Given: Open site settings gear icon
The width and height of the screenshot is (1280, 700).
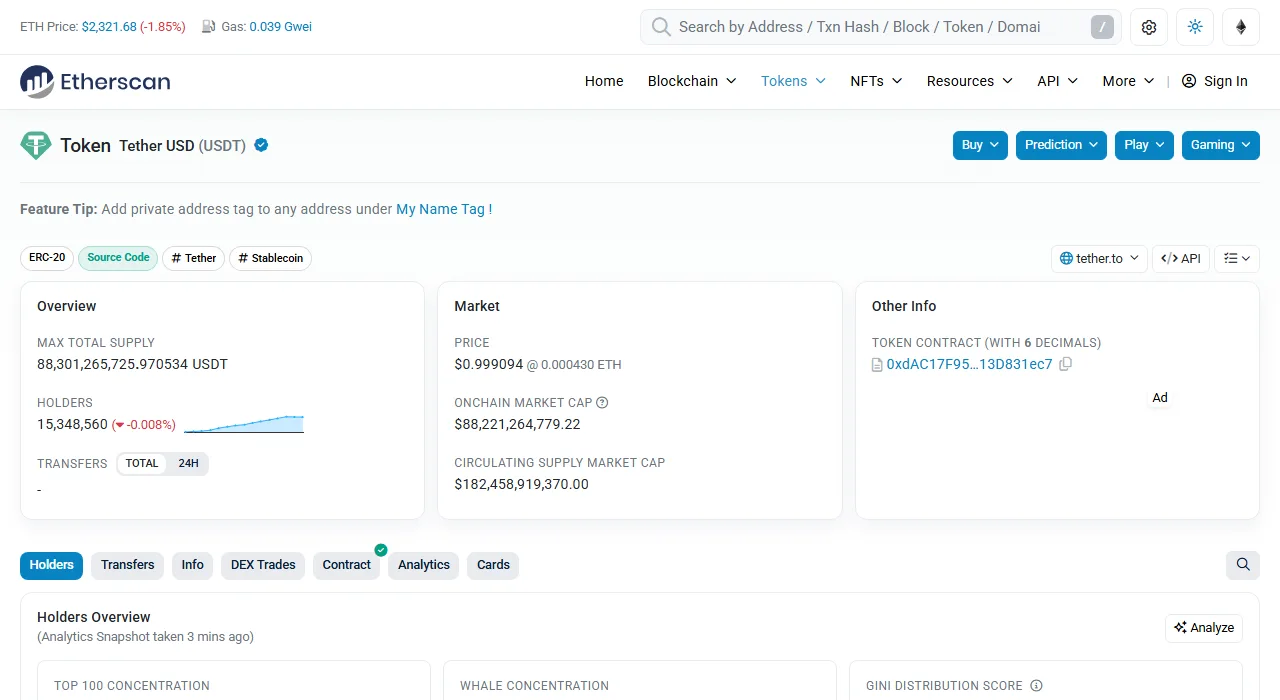Looking at the screenshot, I should click(x=1149, y=27).
